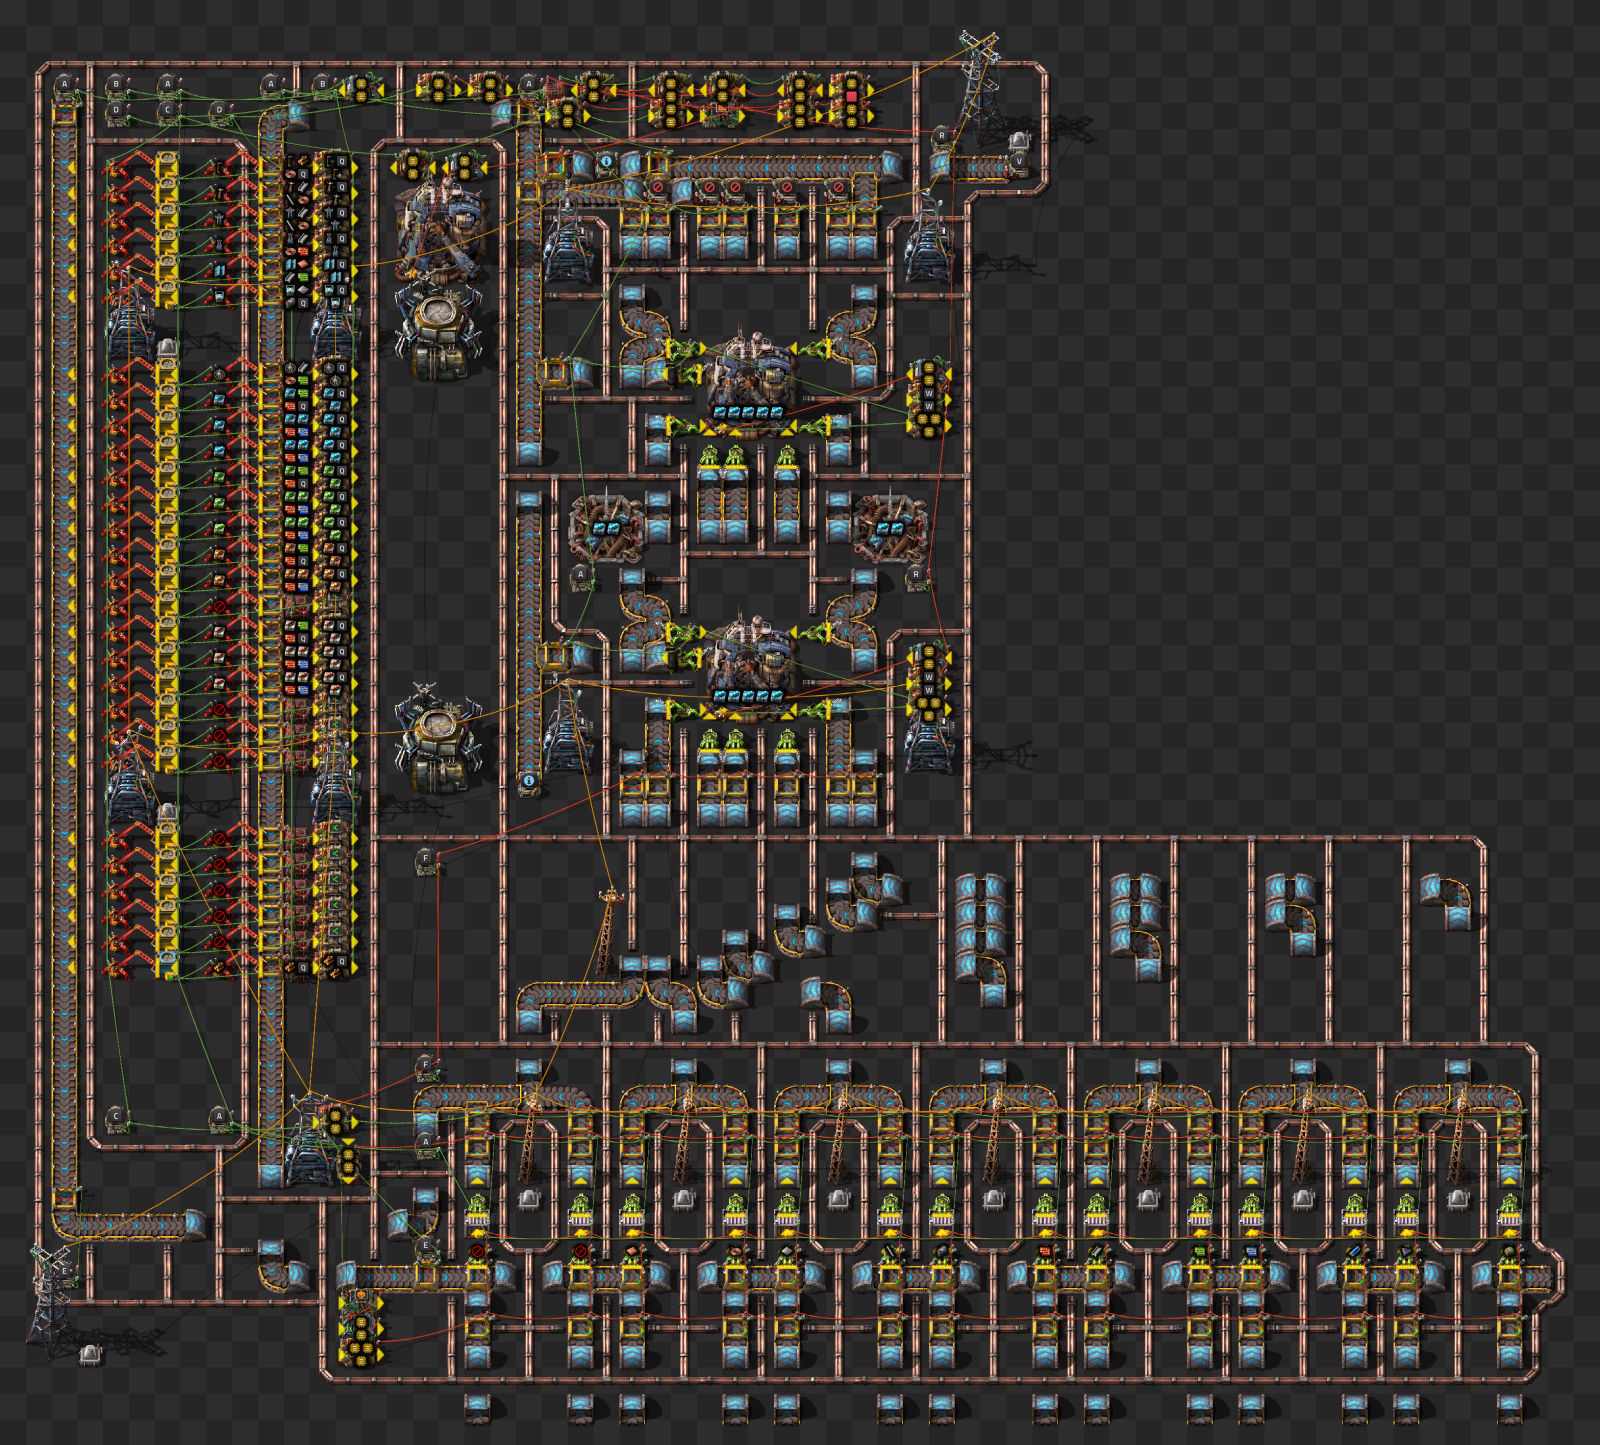Select the lone curved belt in the rightmost empty bay
1600x1445 pixels.
[x=1447, y=903]
